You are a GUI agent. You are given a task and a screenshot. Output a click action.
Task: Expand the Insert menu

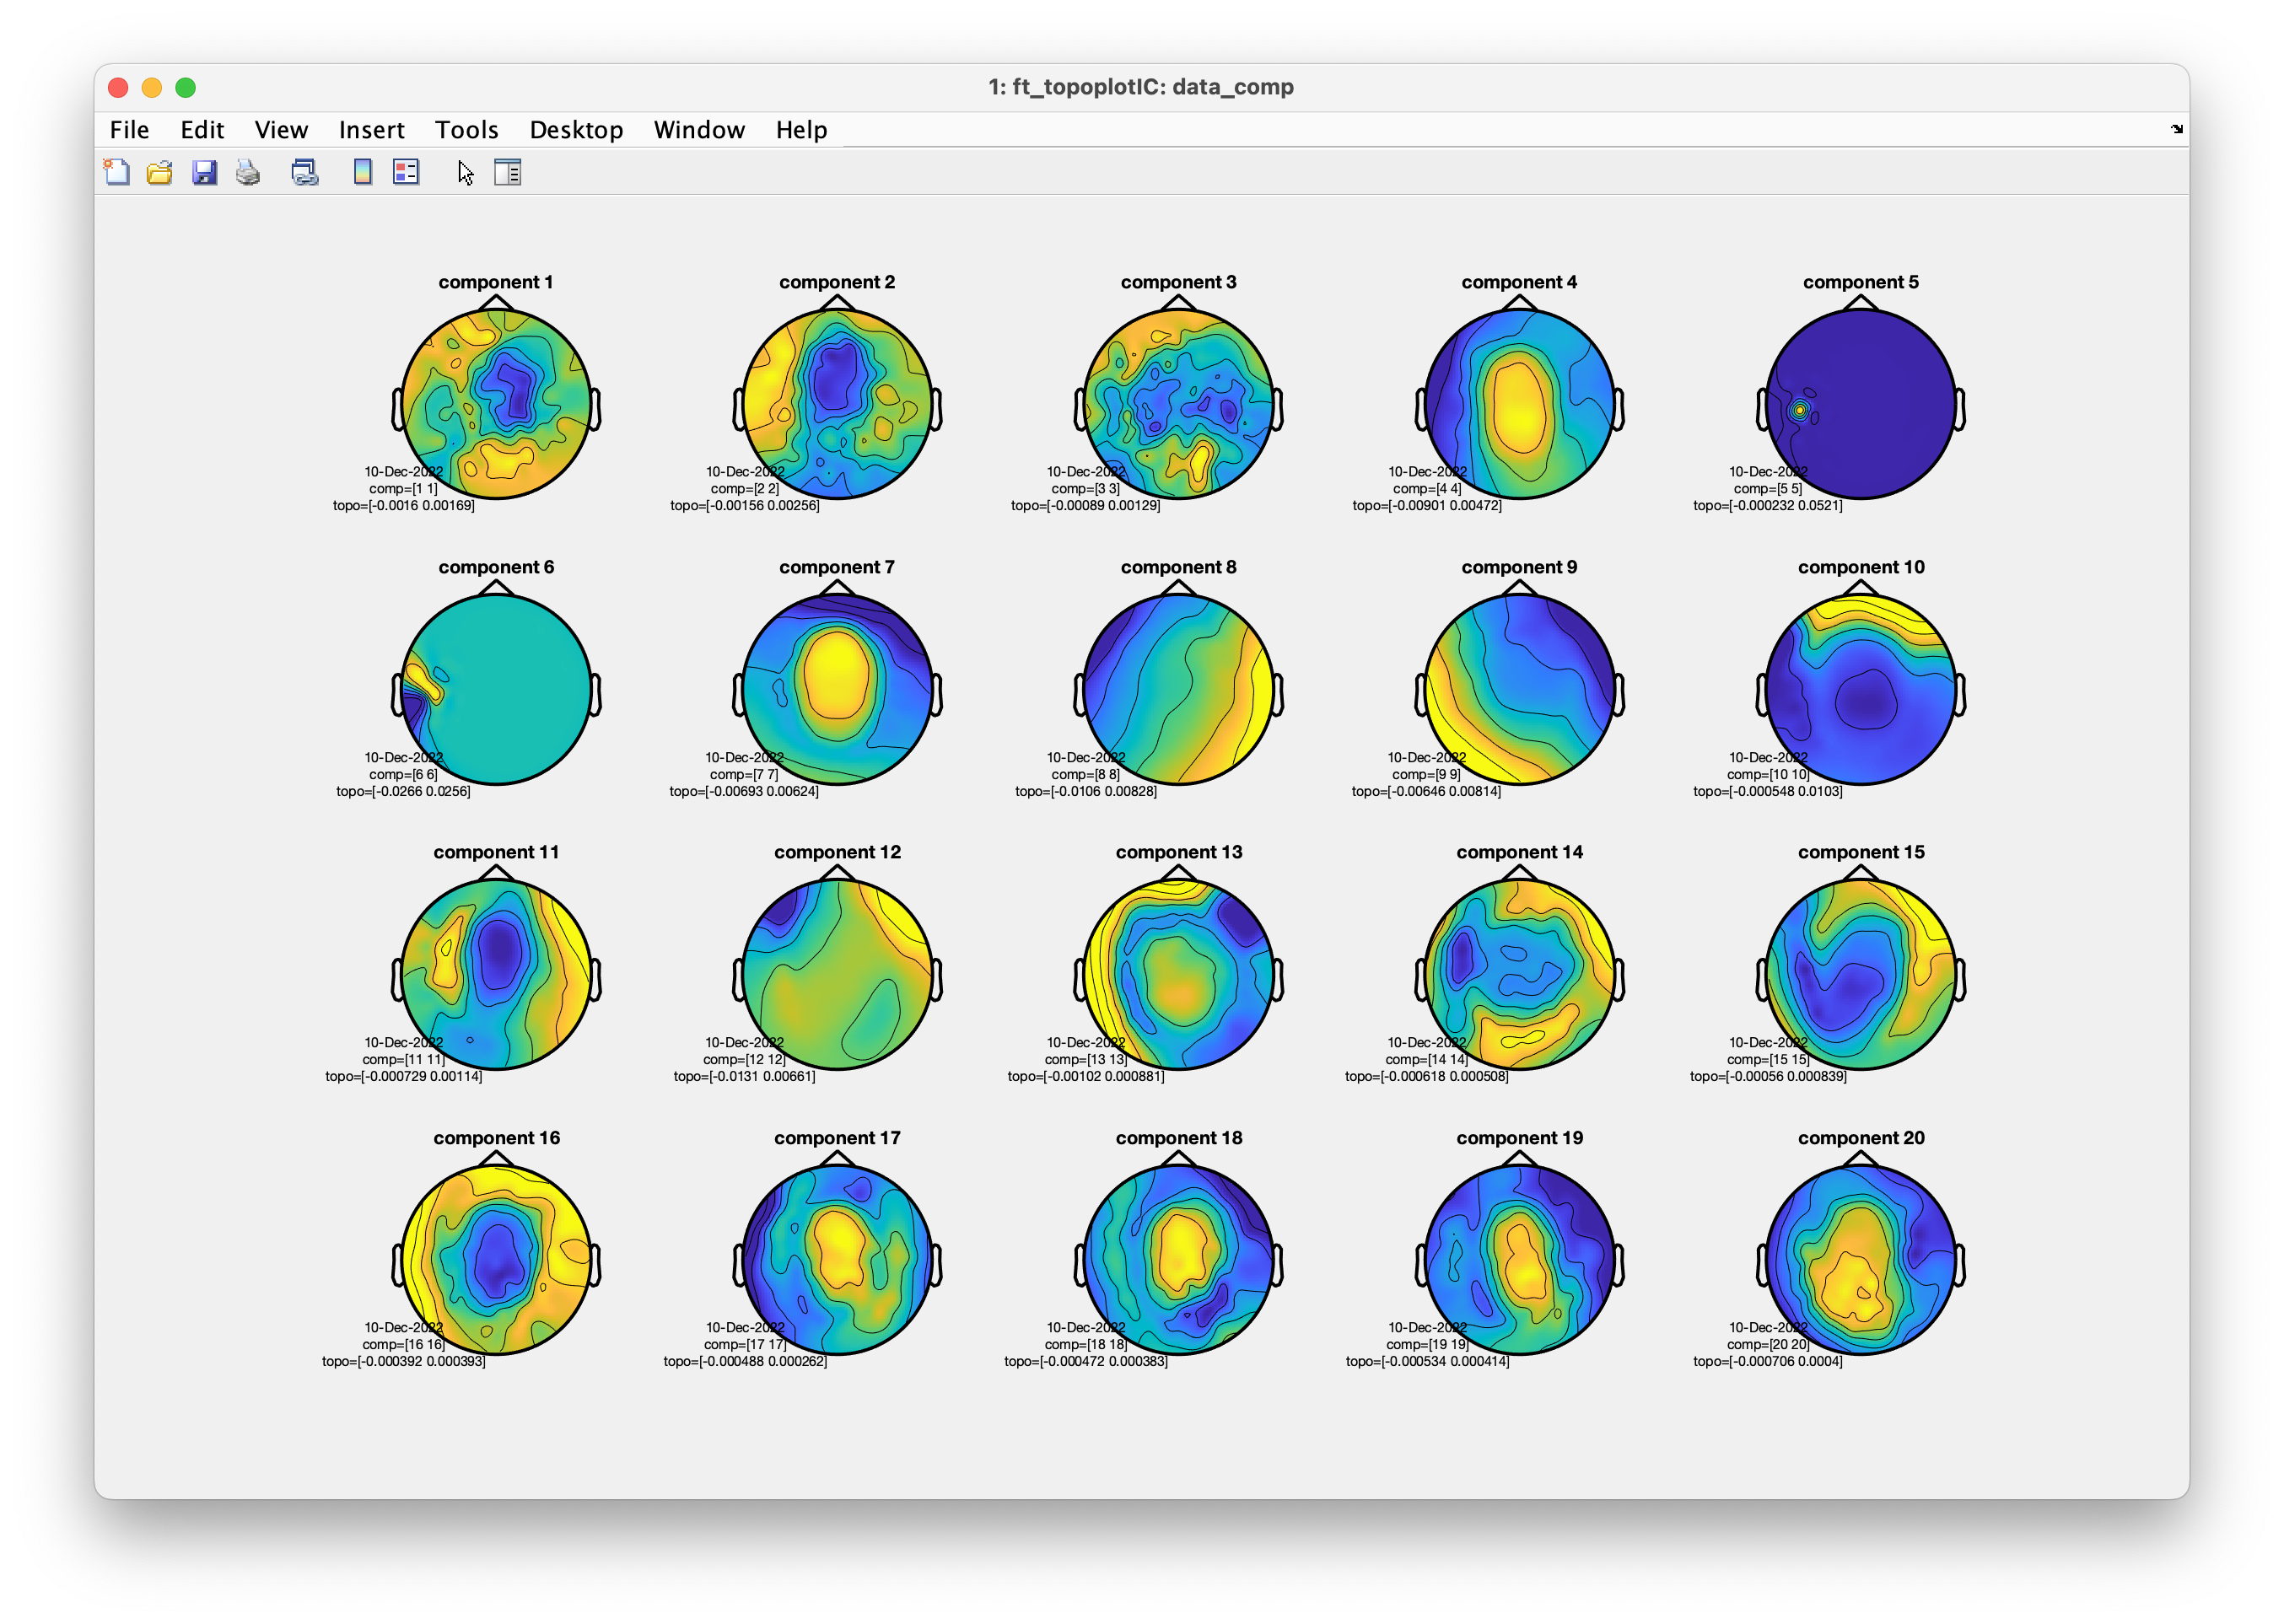click(x=371, y=130)
